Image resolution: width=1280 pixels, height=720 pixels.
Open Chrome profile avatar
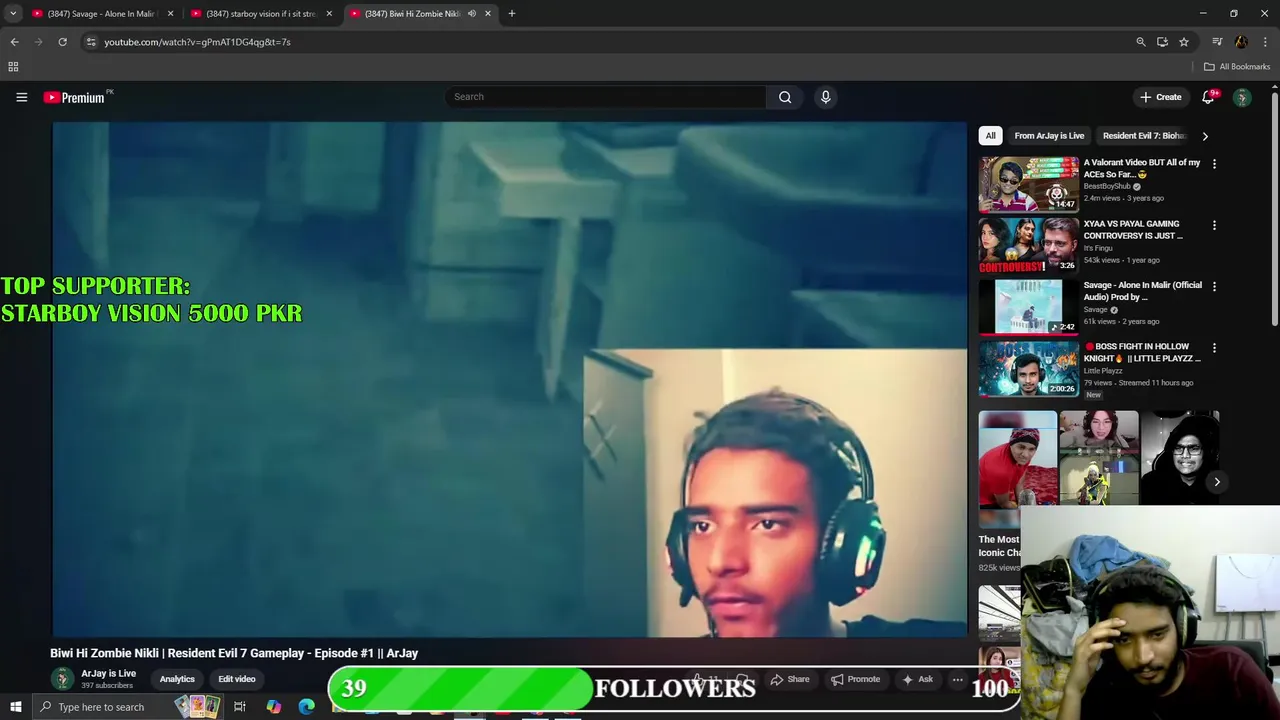pyautogui.click(x=1241, y=42)
